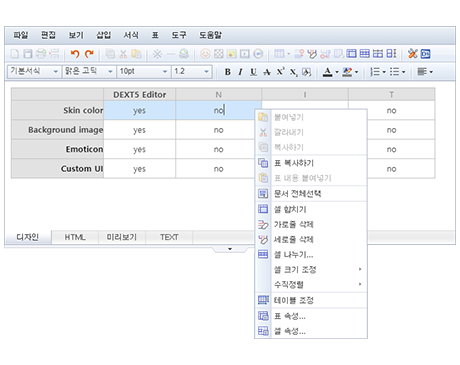This screenshot has width=460, height=365.
Task: Open the bullet list dropdown arrow
Action: point(403,72)
